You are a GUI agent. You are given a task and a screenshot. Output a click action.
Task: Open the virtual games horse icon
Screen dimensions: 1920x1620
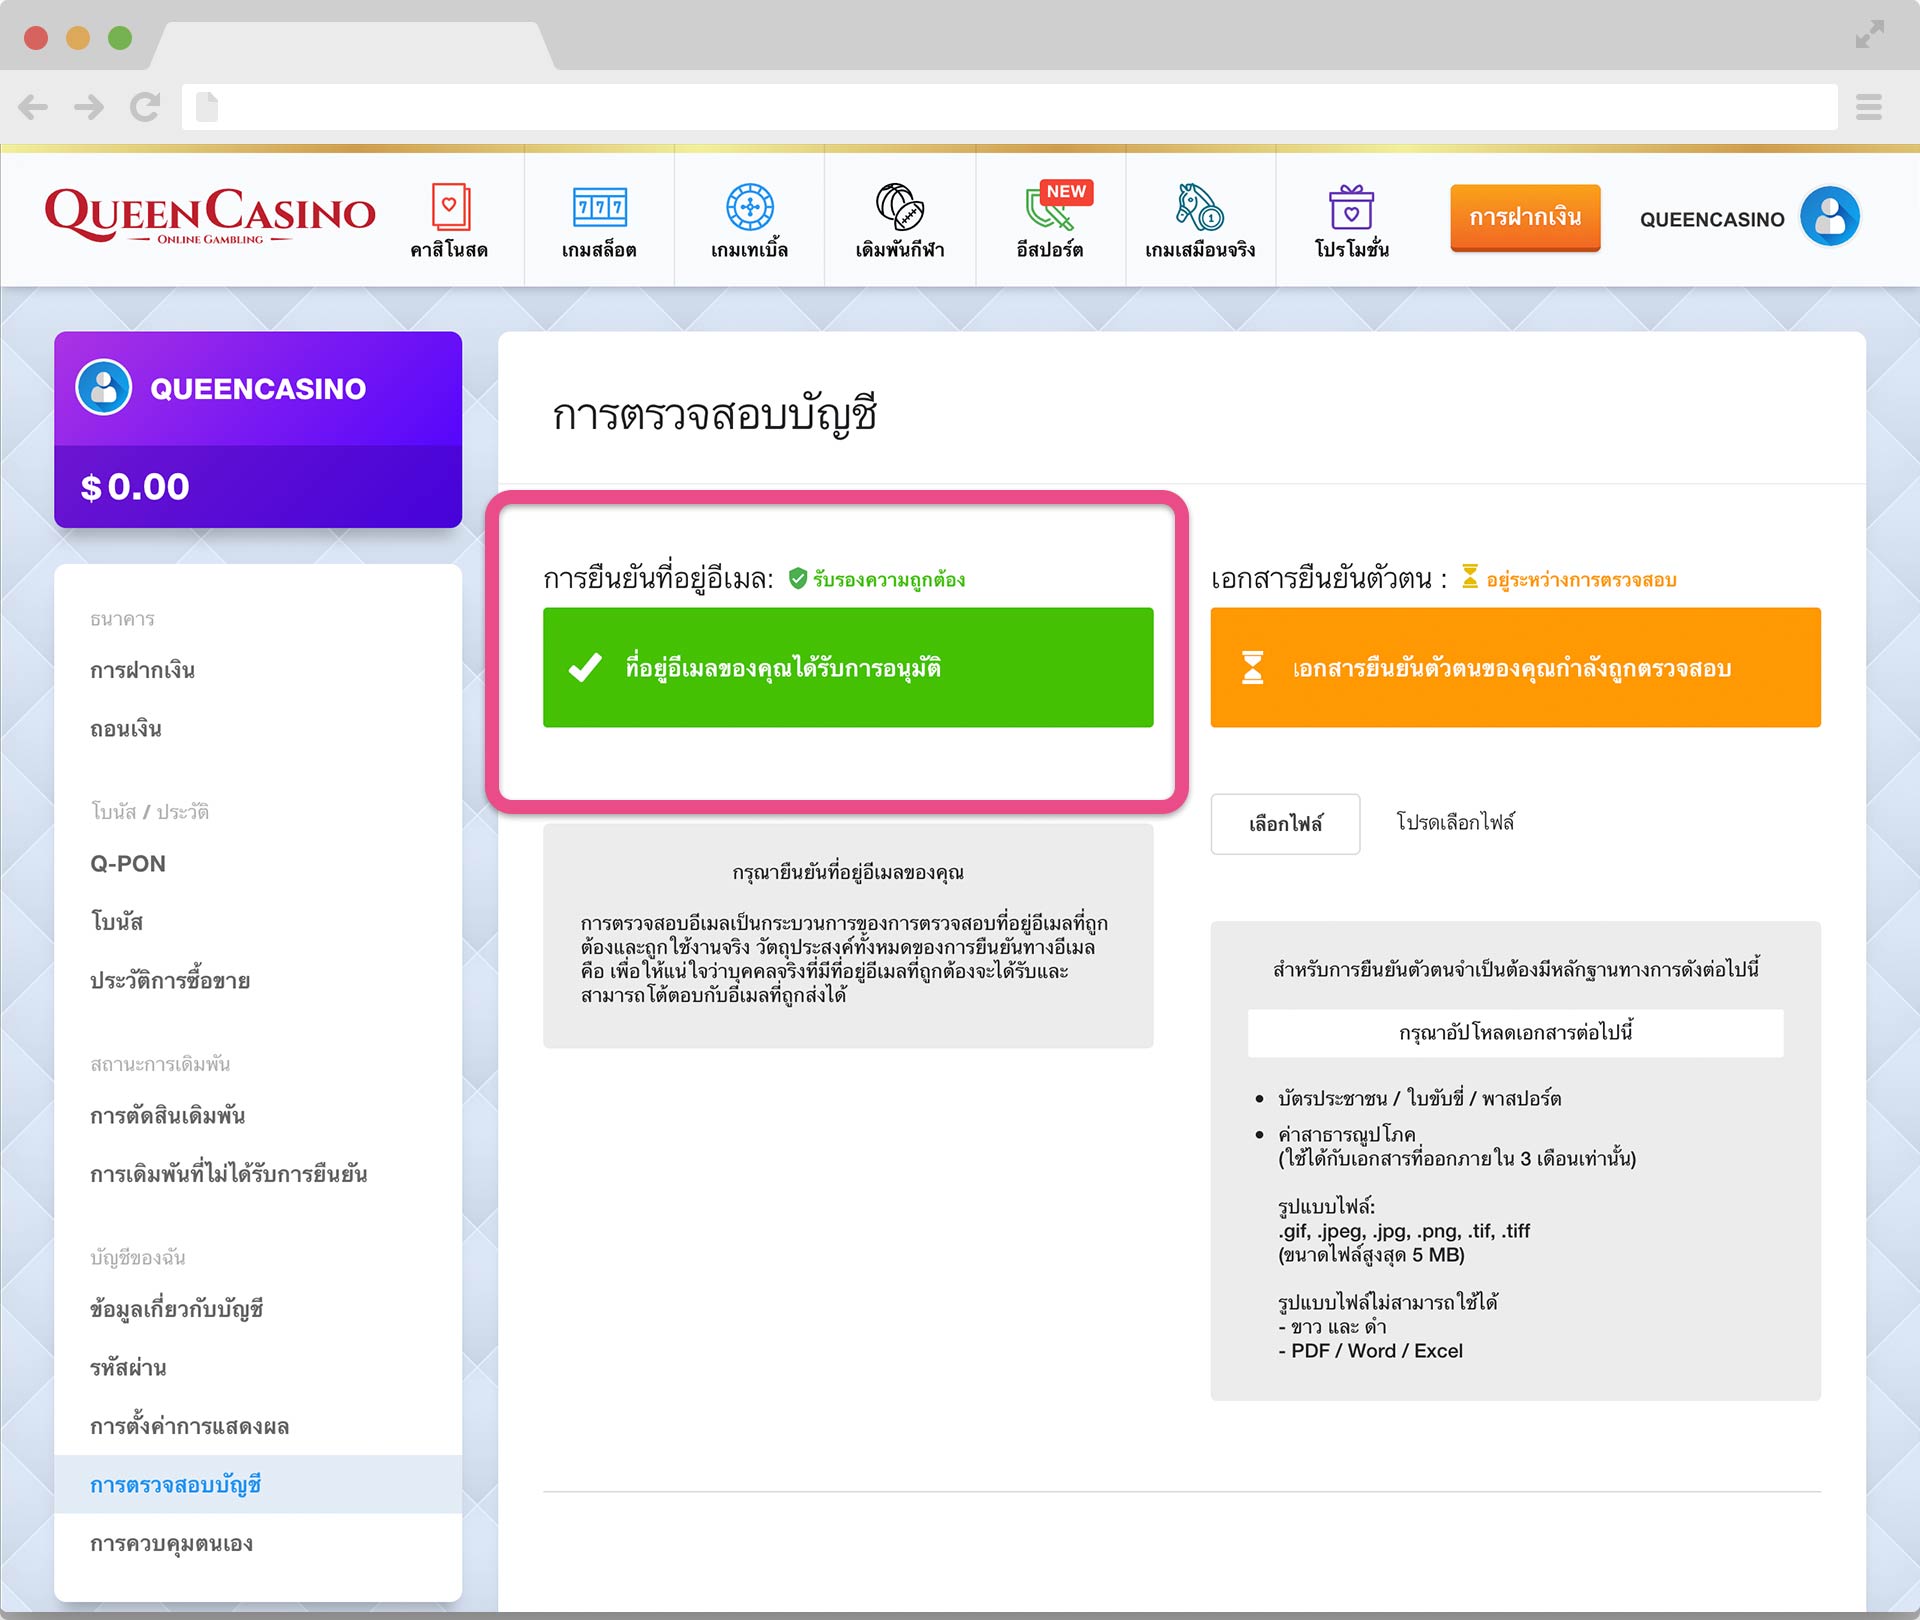tap(1200, 207)
